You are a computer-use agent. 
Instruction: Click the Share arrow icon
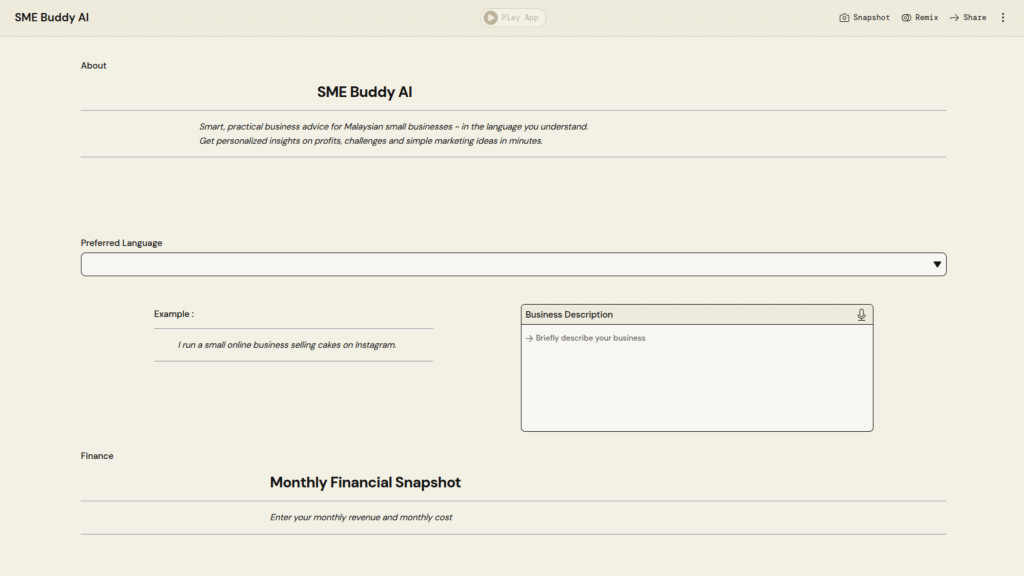[x=954, y=18]
